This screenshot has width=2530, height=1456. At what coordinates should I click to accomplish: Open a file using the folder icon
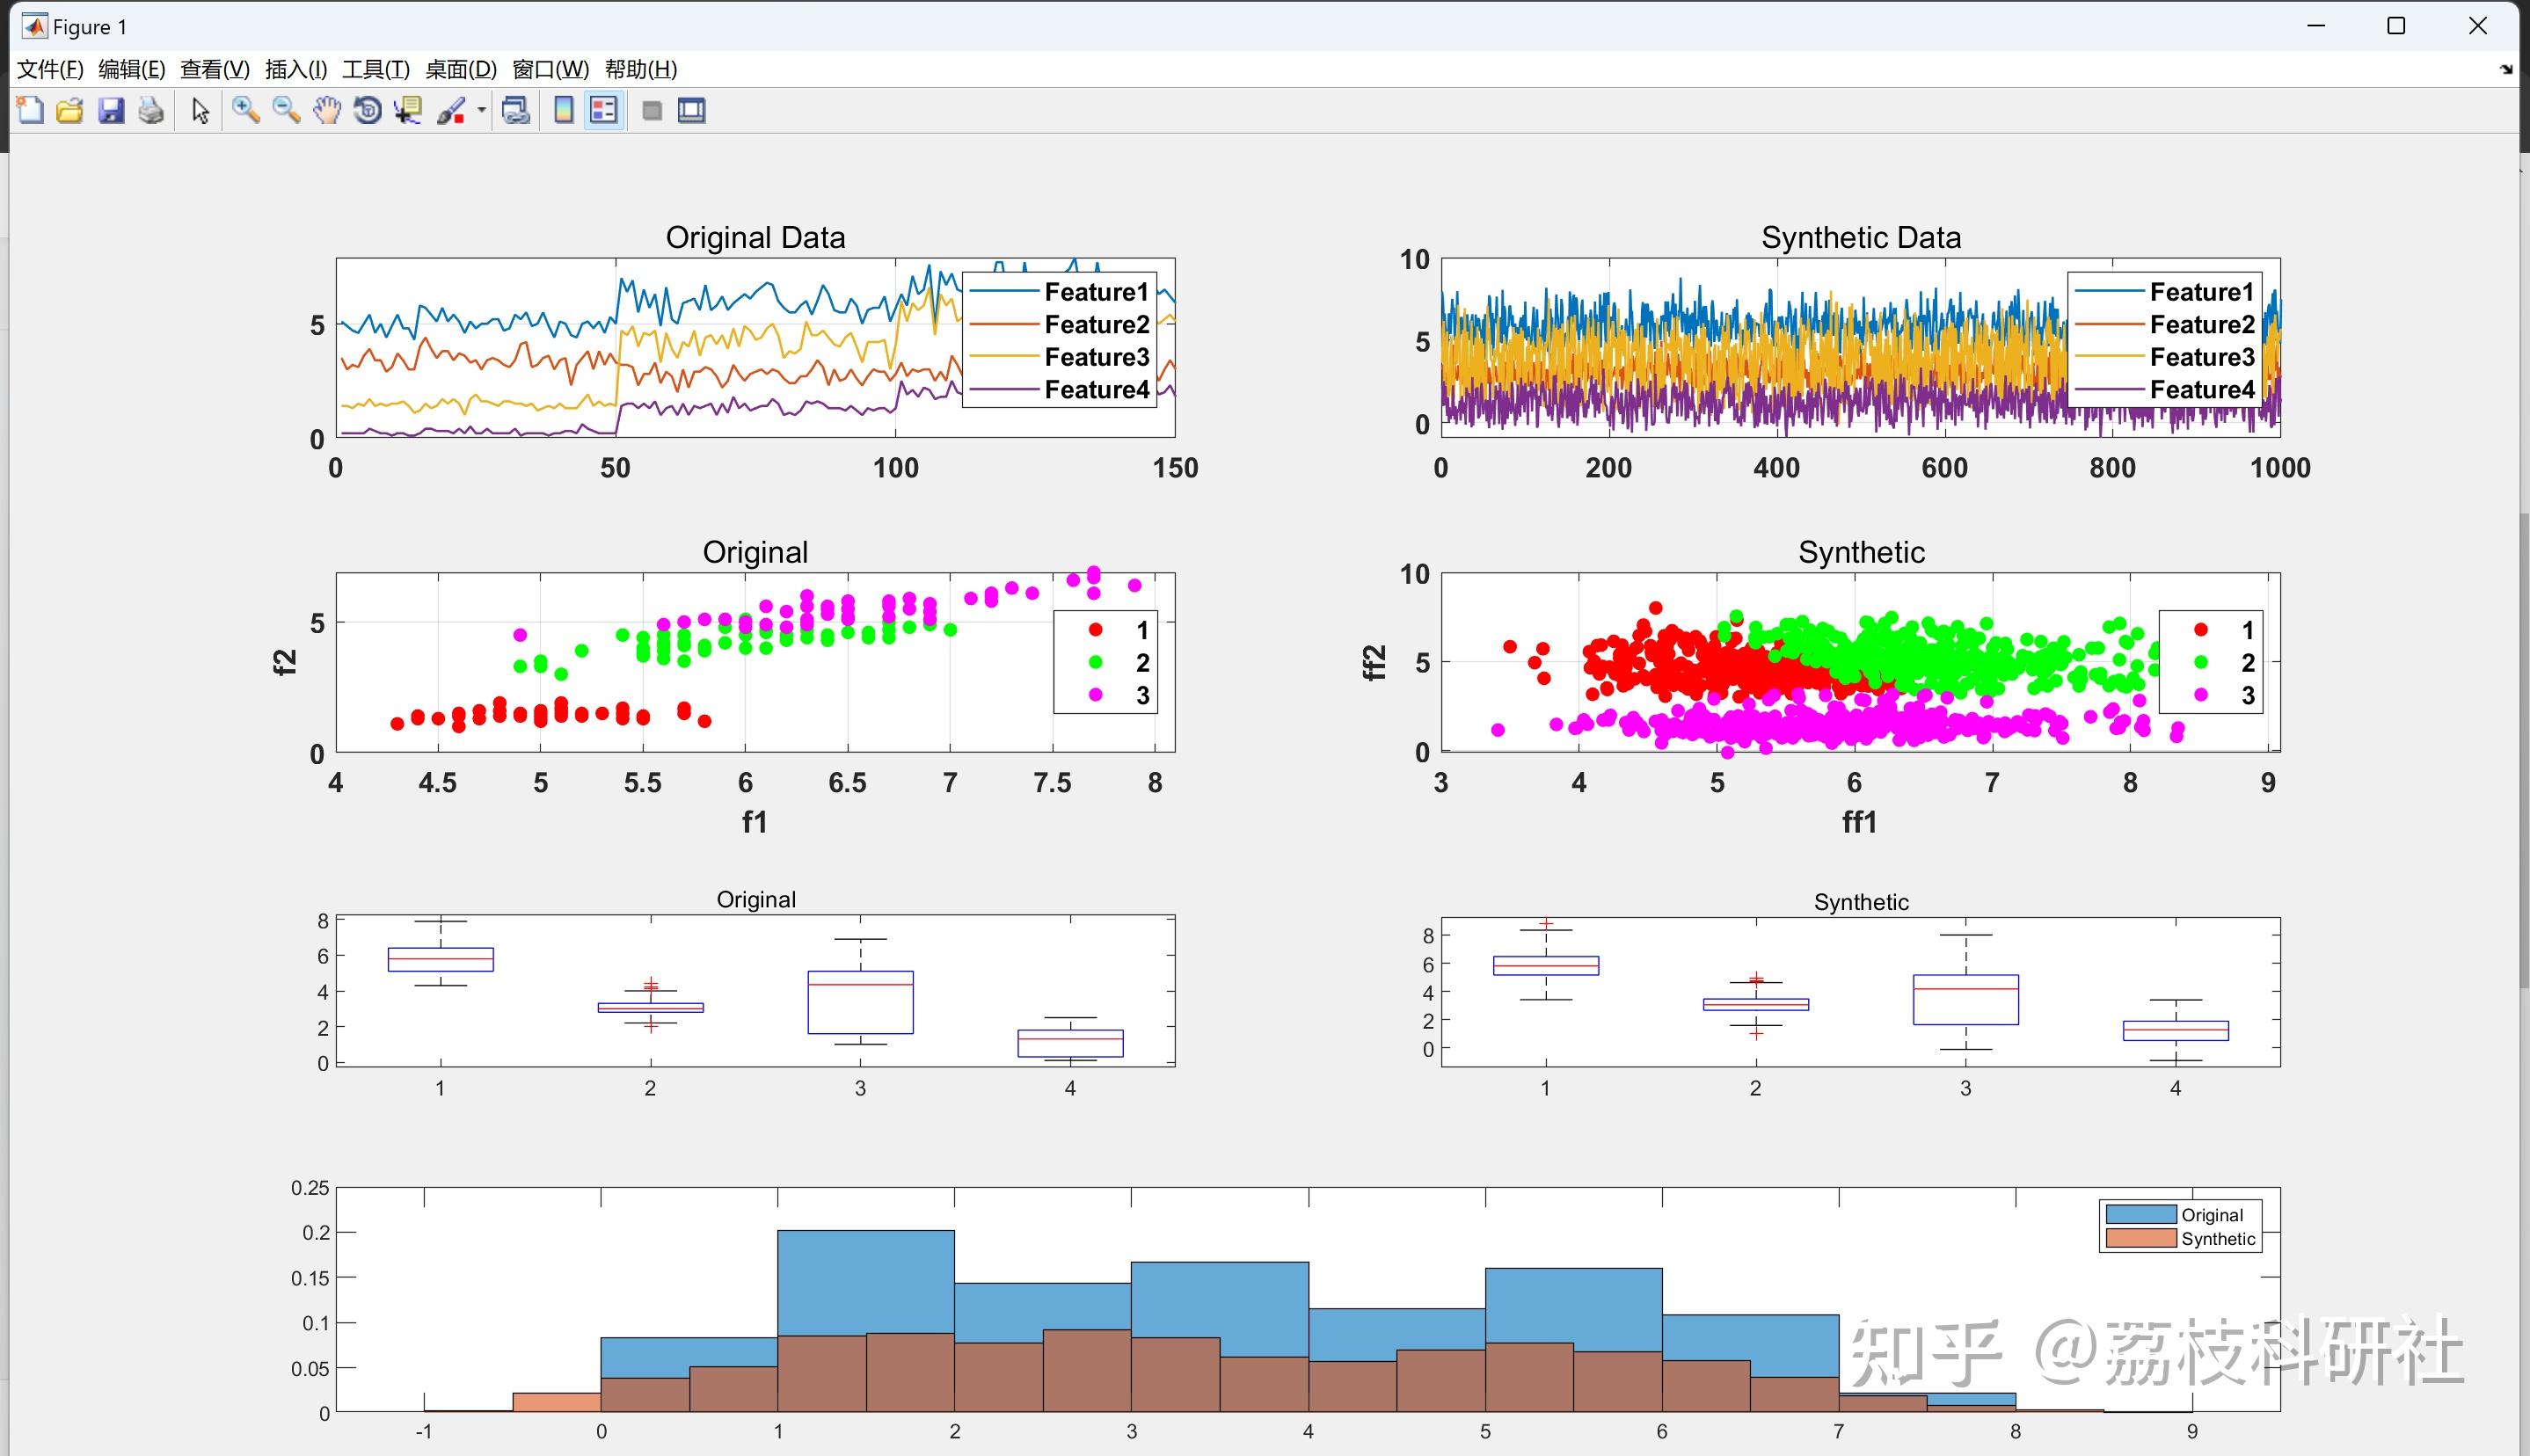(70, 110)
